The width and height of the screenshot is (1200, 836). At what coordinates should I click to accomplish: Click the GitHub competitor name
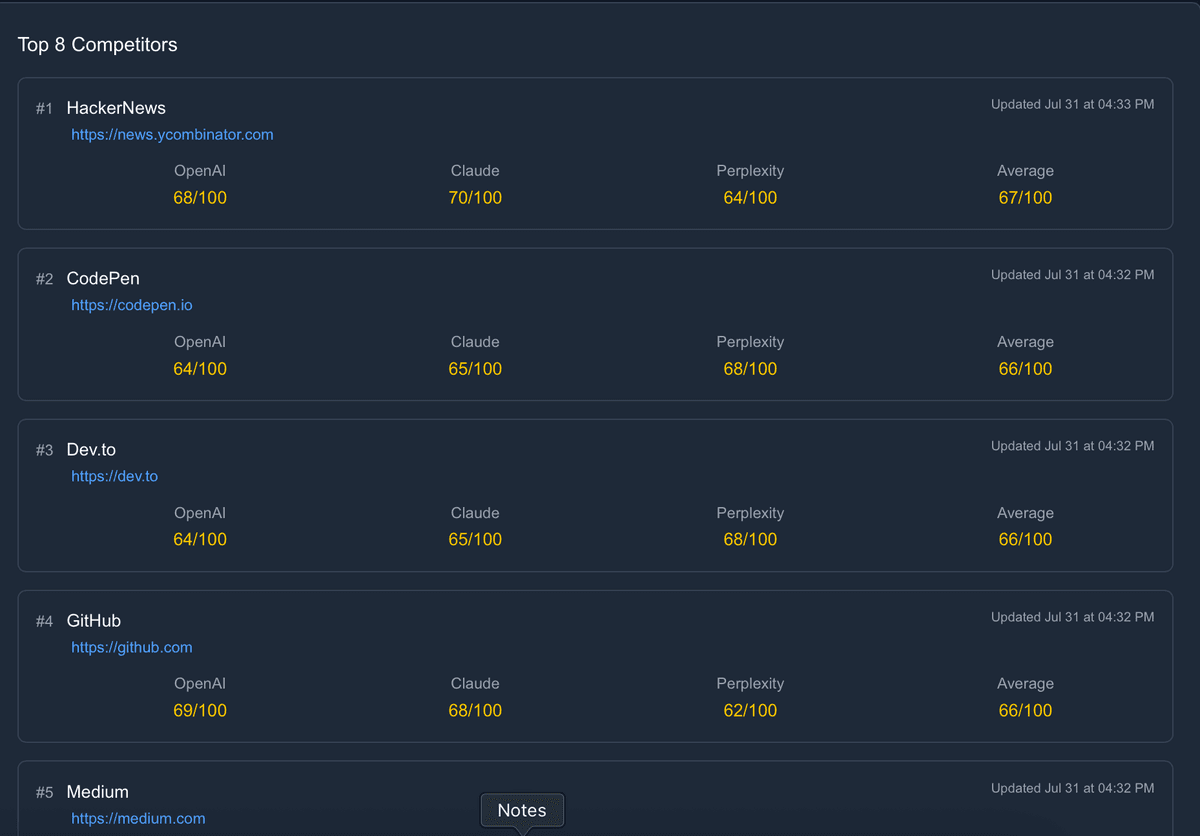click(93, 620)
